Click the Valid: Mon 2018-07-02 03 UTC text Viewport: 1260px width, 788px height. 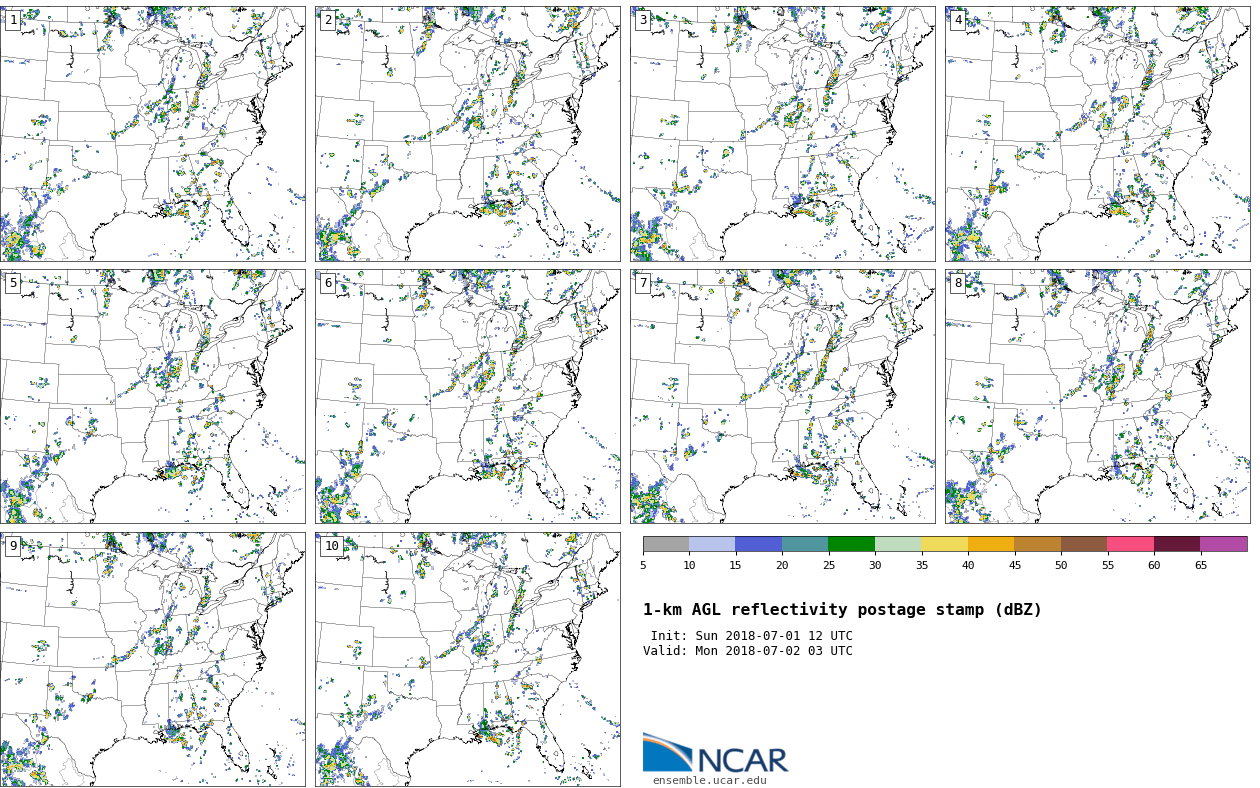pyautogui.click(x=748, y=651)
